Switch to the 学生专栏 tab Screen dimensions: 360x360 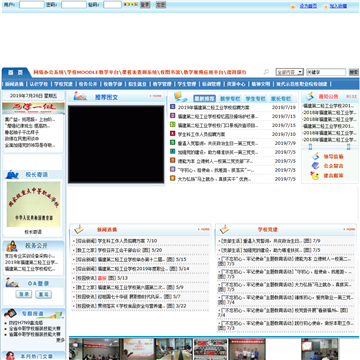coord(255,99)
